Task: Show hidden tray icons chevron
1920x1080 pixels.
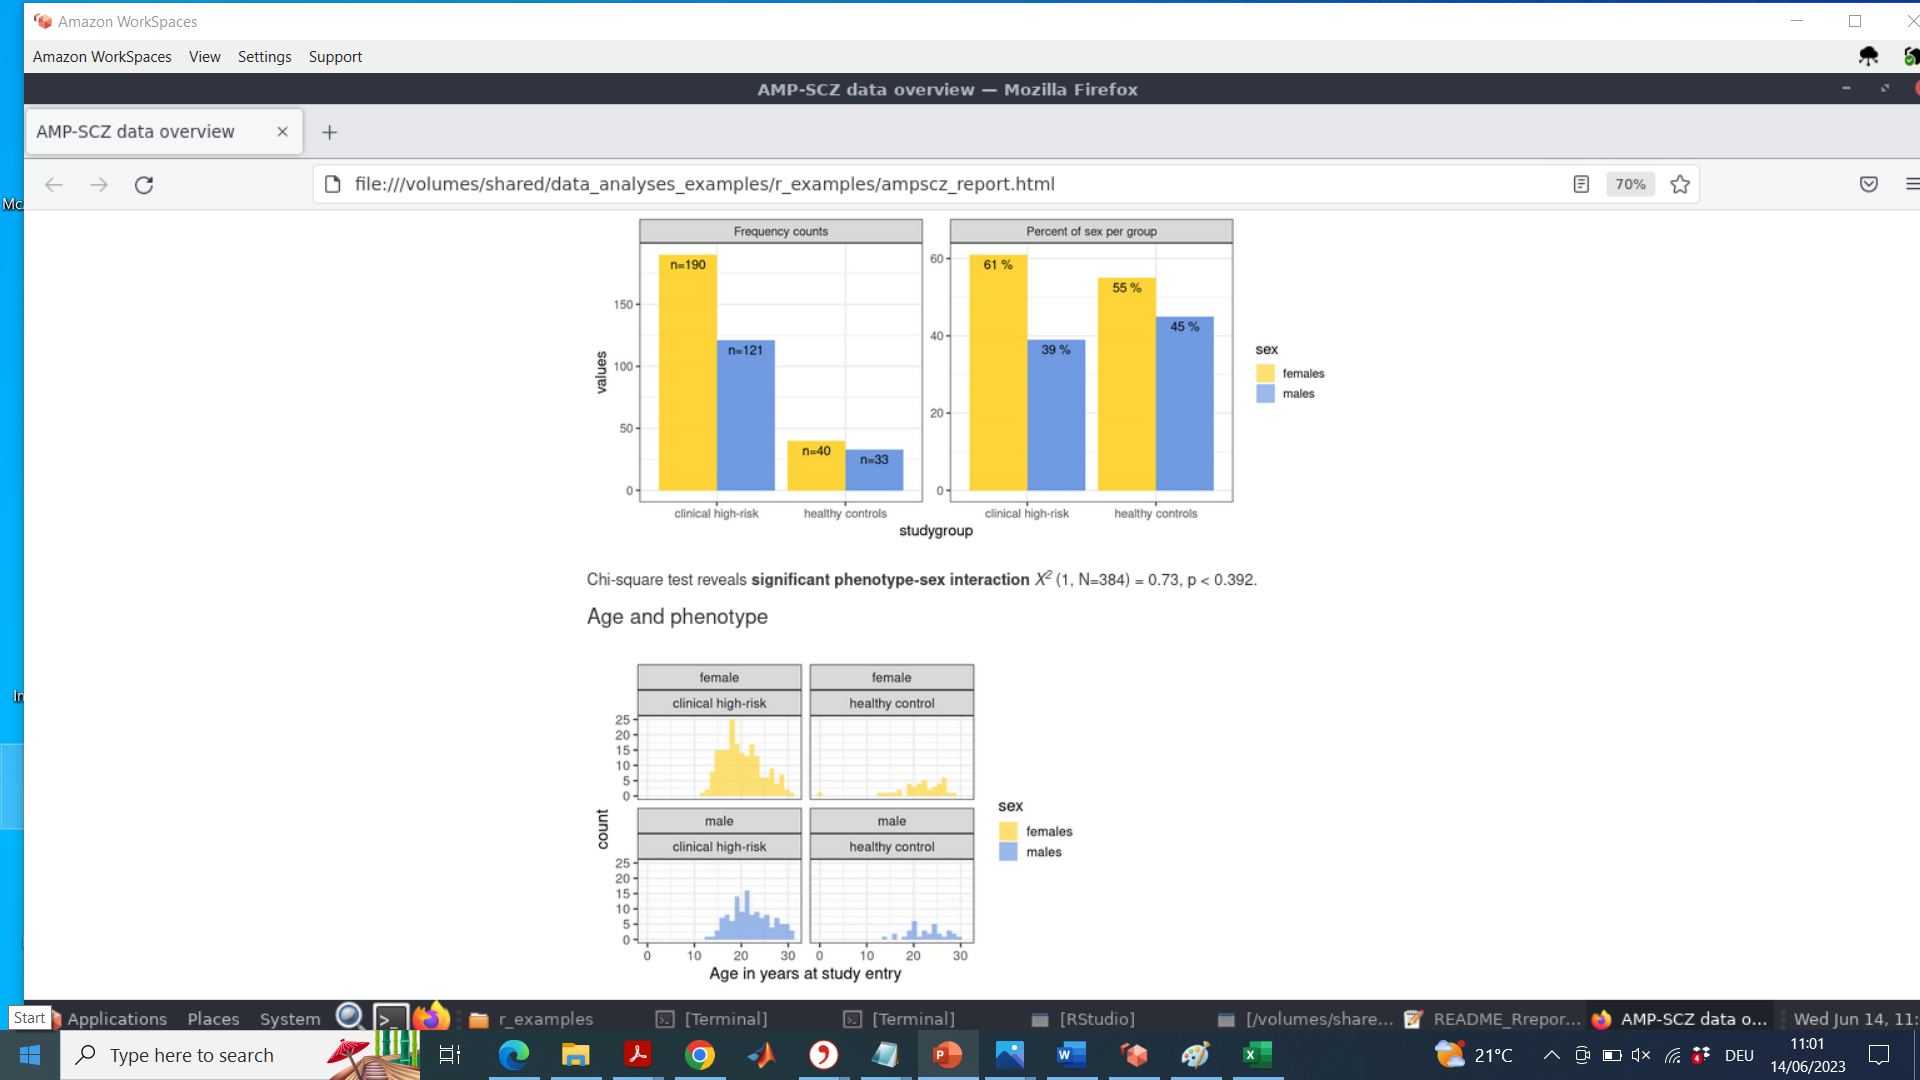Action: click(1551, 1055)
